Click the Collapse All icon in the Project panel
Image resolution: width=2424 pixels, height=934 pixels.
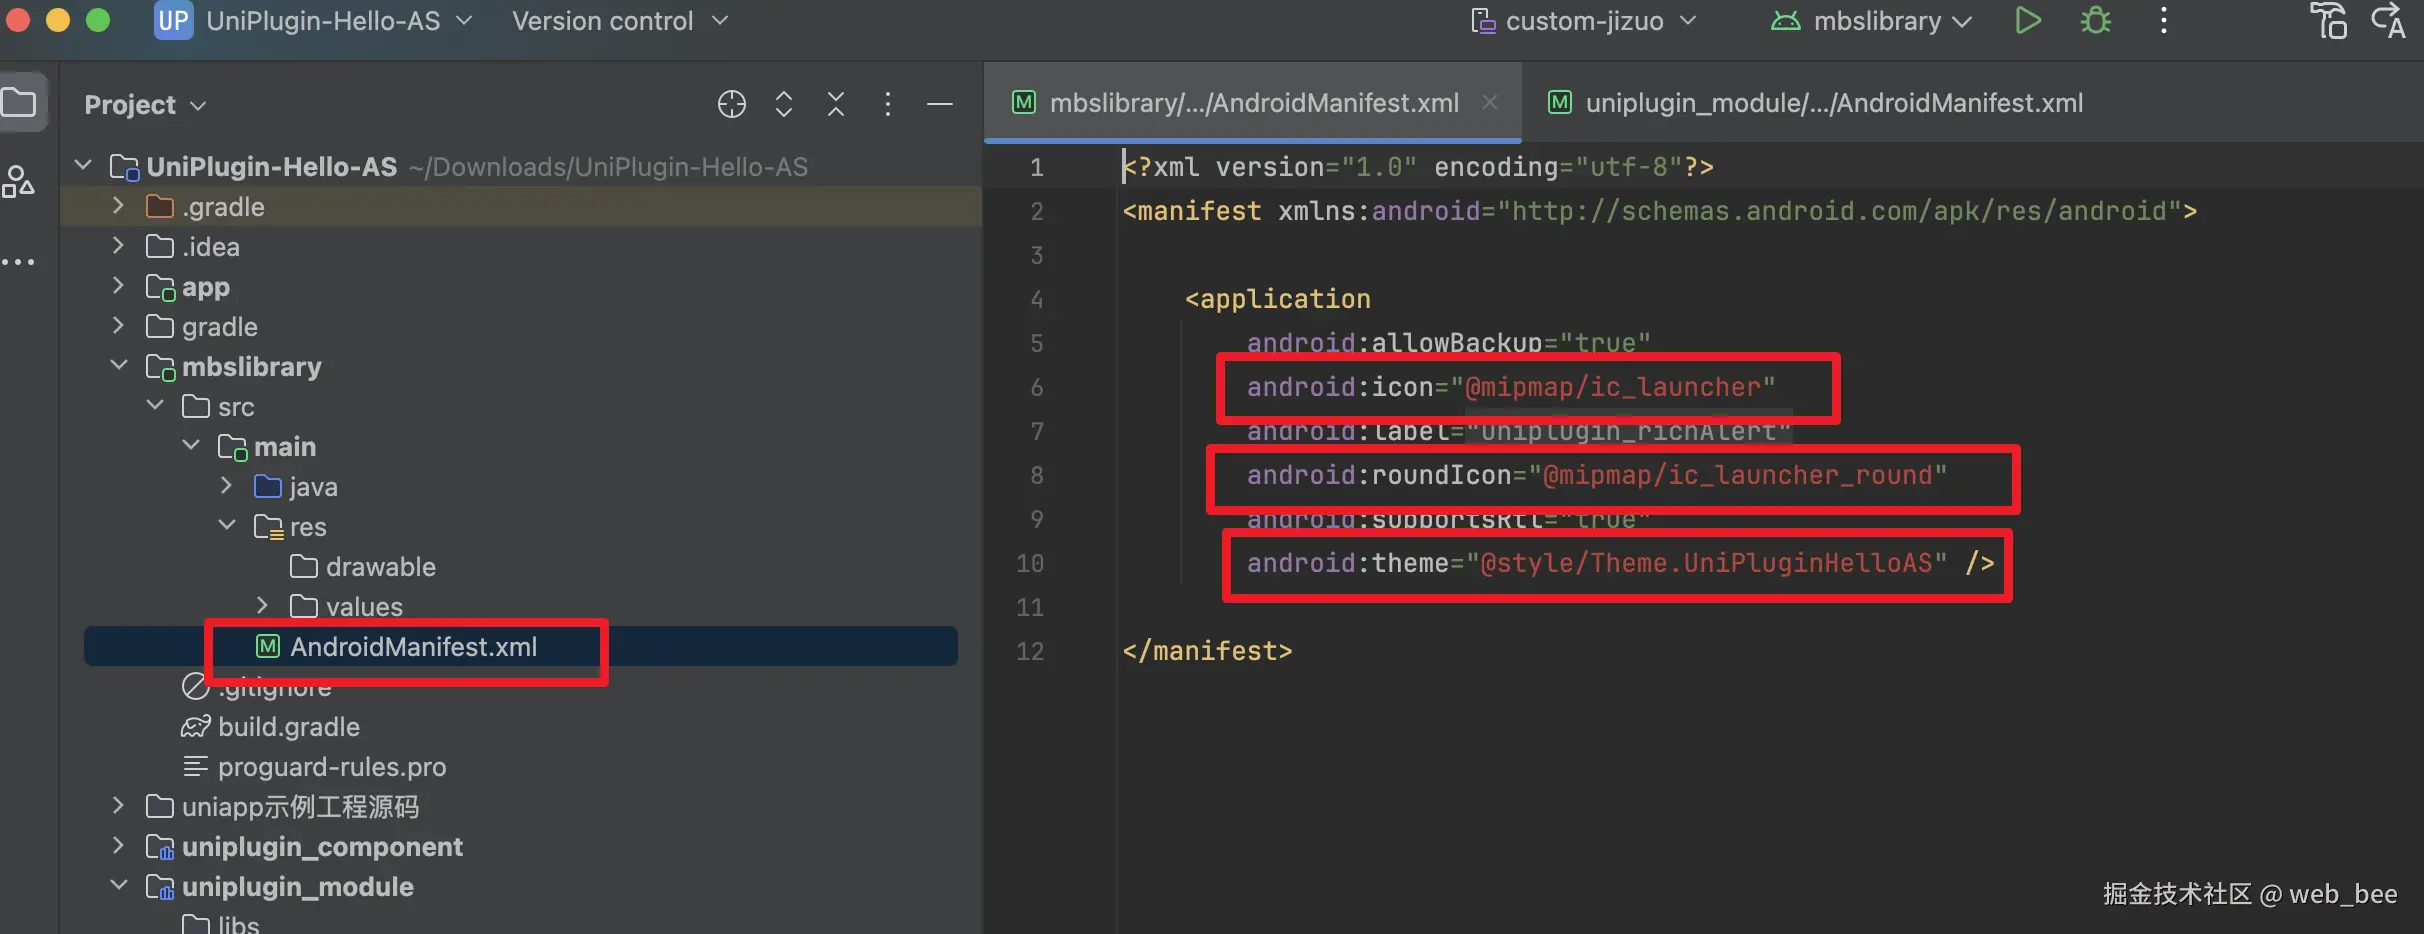click(x=836, y=104)
